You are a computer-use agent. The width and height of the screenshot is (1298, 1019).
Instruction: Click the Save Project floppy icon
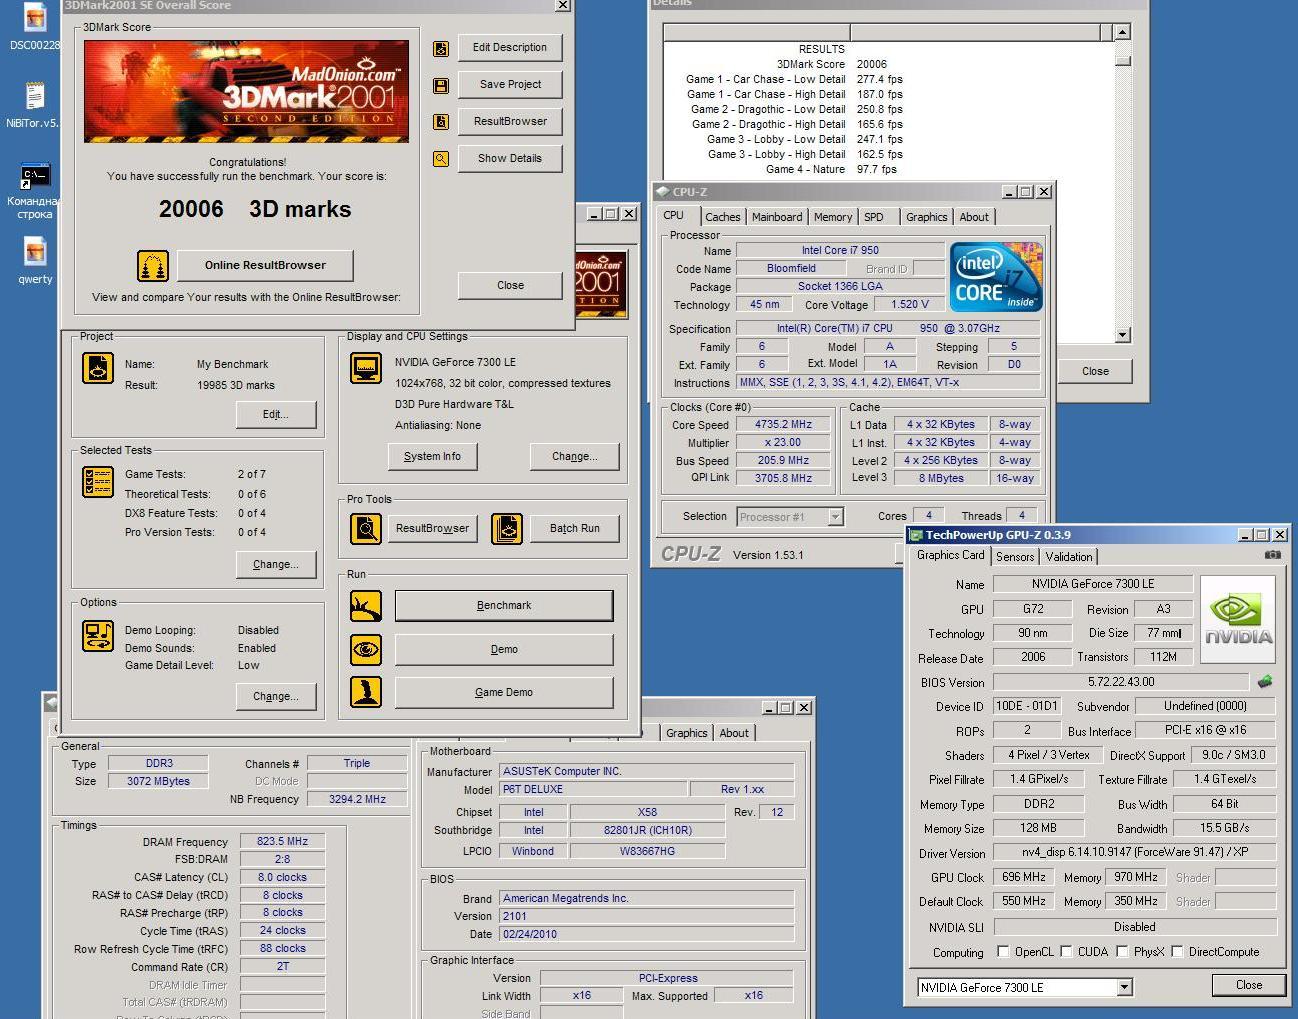(x=441, y=85)
